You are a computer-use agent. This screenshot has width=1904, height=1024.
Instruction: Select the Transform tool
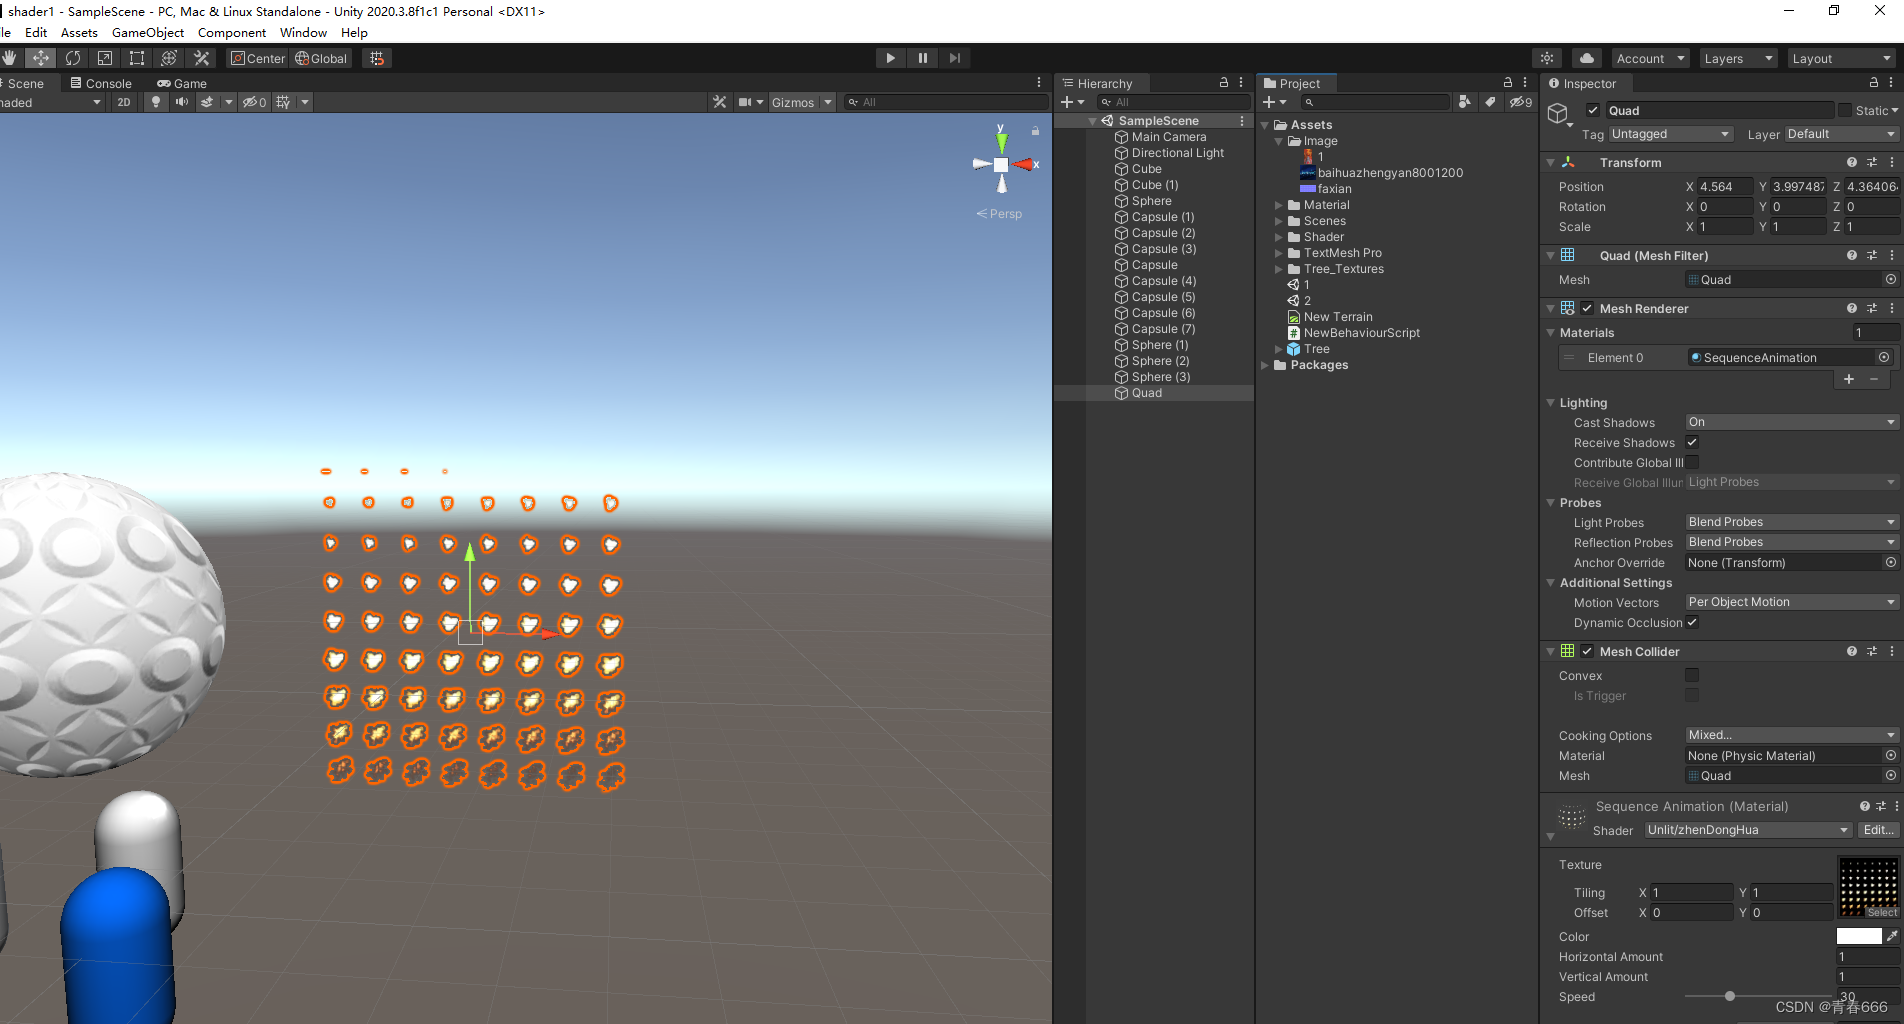tap(168, 58)
